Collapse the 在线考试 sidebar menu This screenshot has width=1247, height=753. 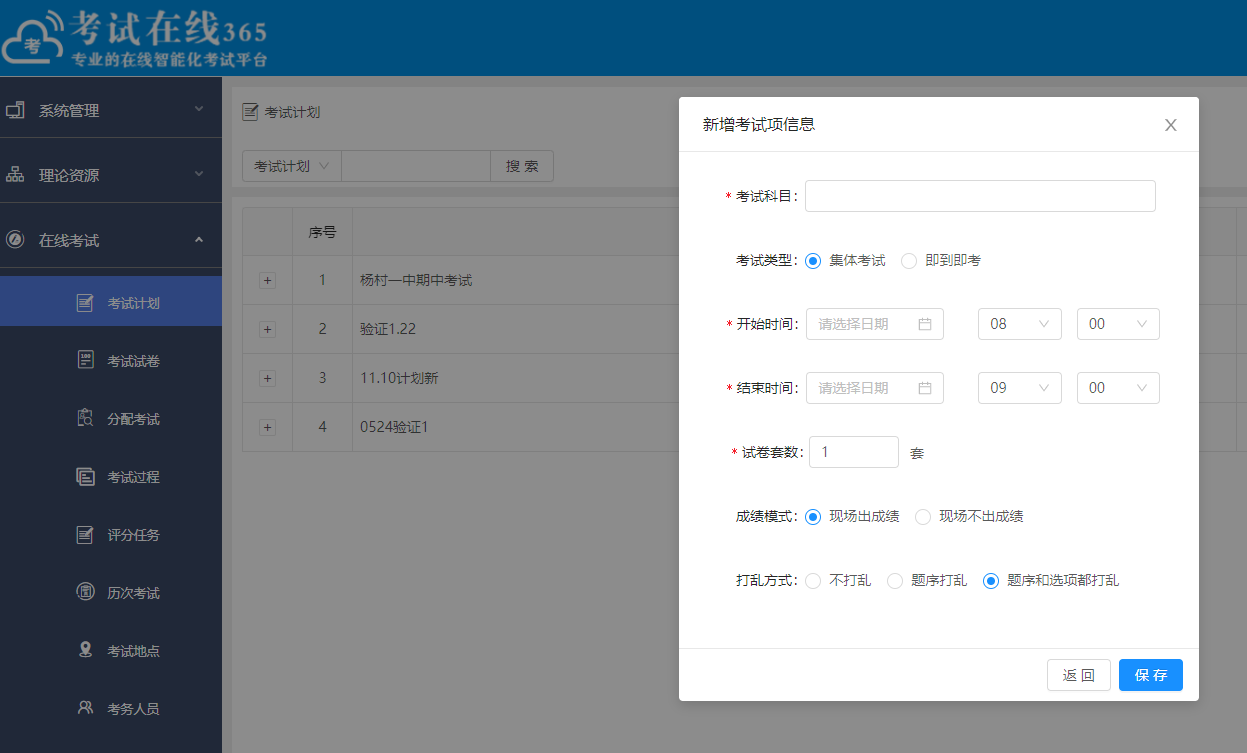pos(110,240)
